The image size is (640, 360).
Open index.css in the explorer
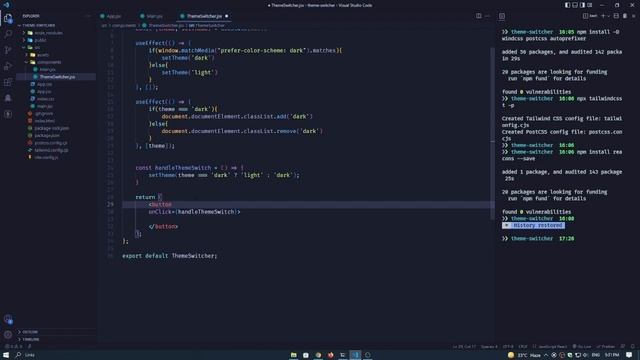pyautogui.click(x=45, y=99)
